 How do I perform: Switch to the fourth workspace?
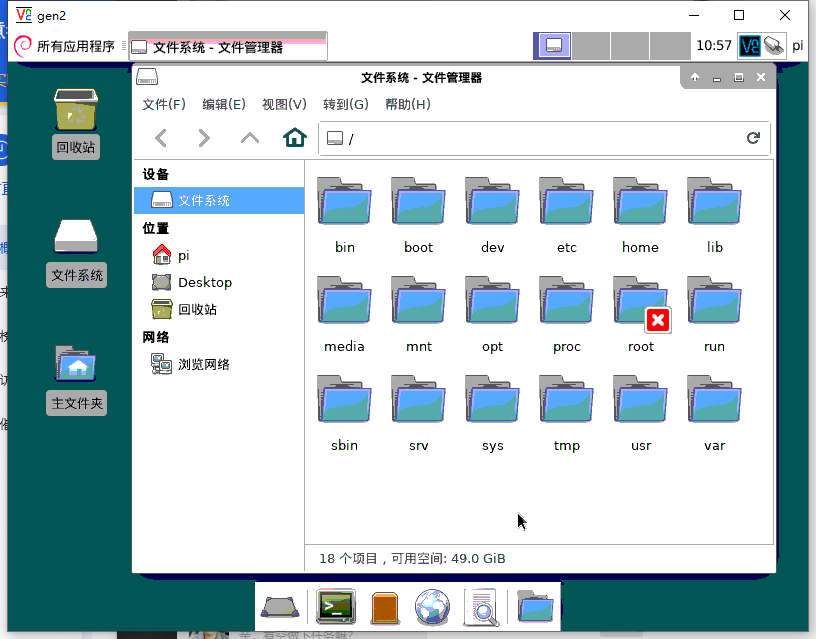(x=670, y=46)
